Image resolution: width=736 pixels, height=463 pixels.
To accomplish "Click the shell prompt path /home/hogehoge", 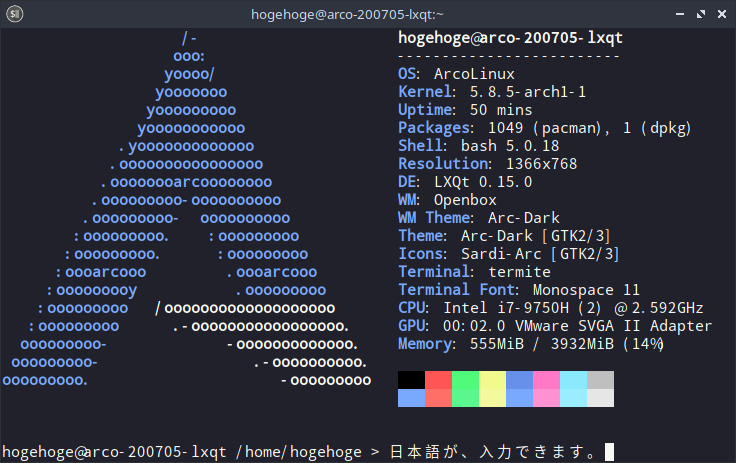I will point(299,452).
